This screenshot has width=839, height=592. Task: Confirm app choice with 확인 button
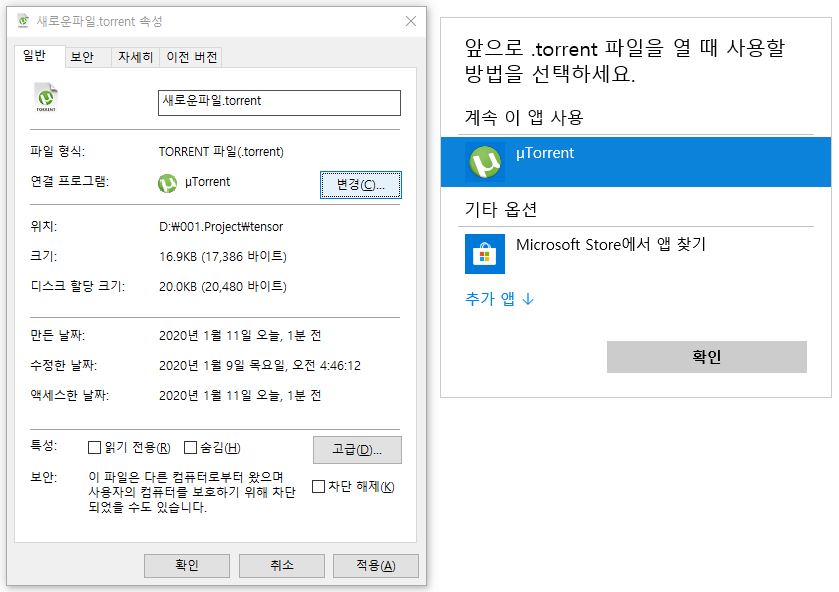[706, 356]
